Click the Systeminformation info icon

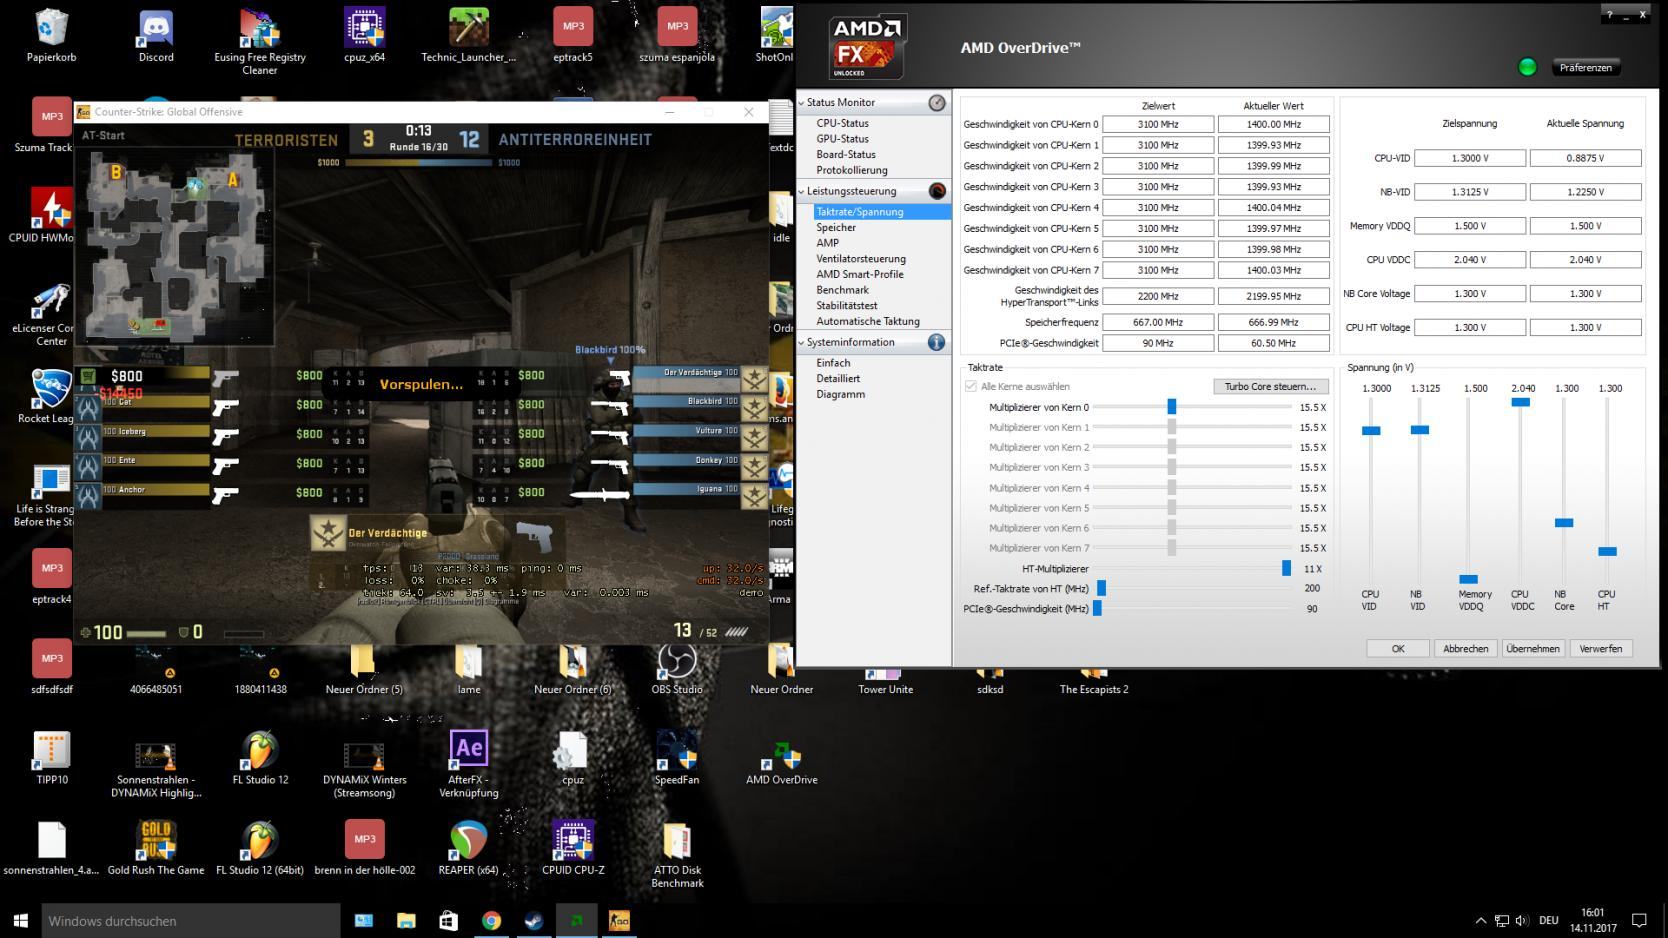(x=937, y=342)
